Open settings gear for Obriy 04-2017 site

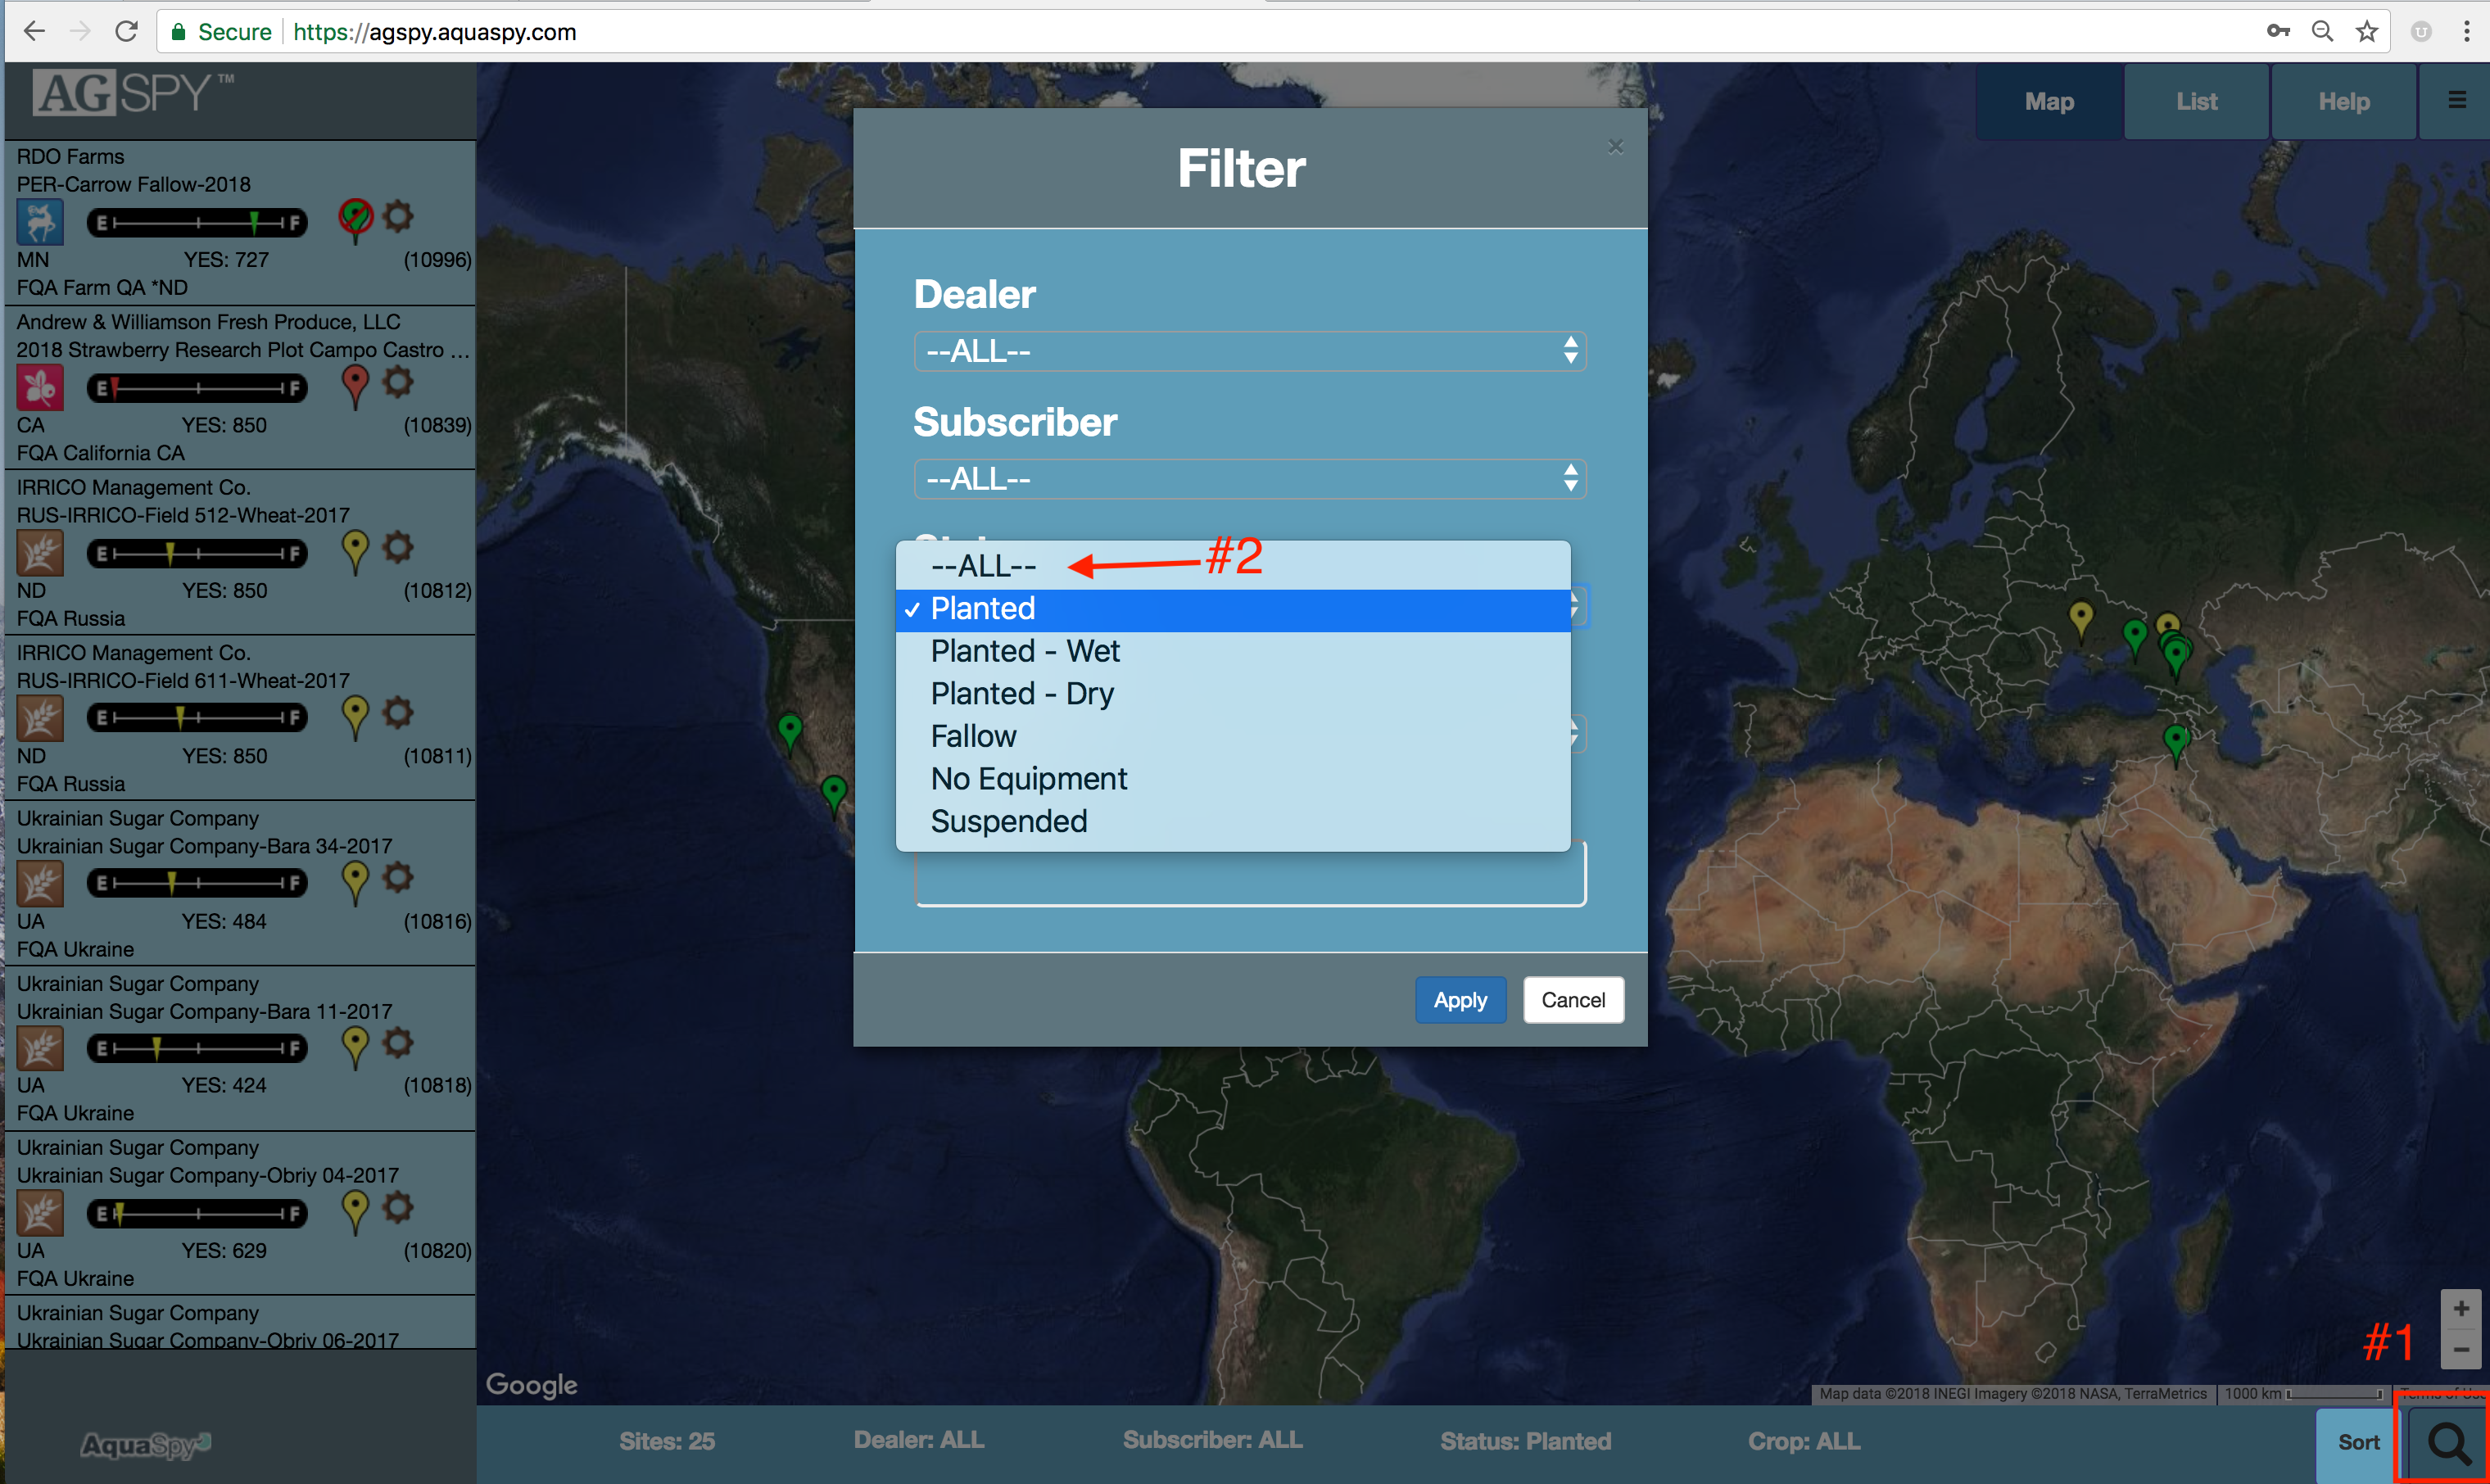point(398,1207)
